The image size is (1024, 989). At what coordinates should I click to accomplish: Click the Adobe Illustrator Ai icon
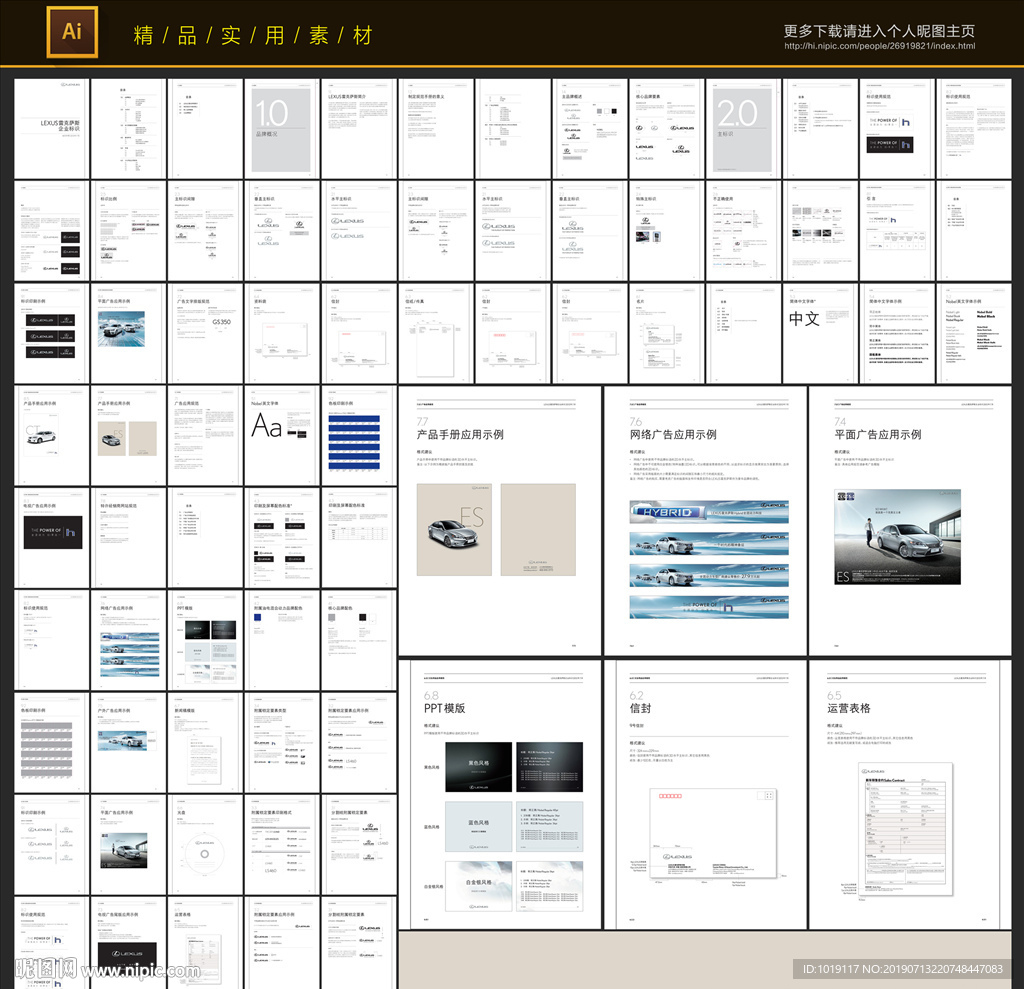tap(72, 32)
